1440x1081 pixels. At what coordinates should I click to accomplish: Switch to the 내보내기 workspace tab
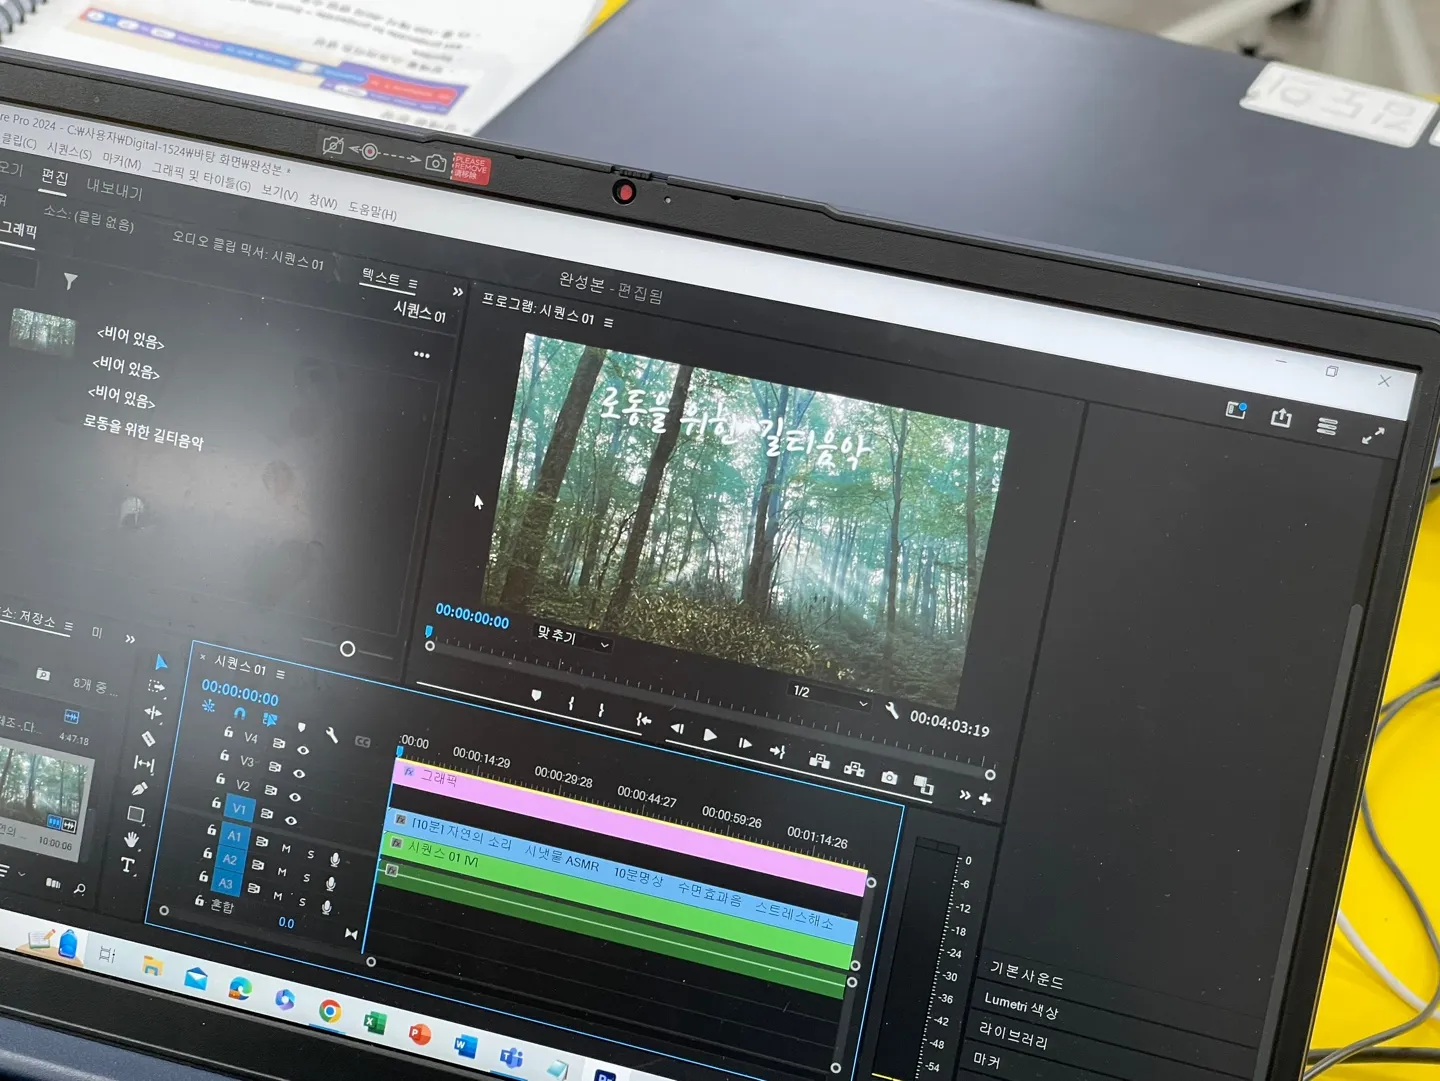tap(114, 188)
